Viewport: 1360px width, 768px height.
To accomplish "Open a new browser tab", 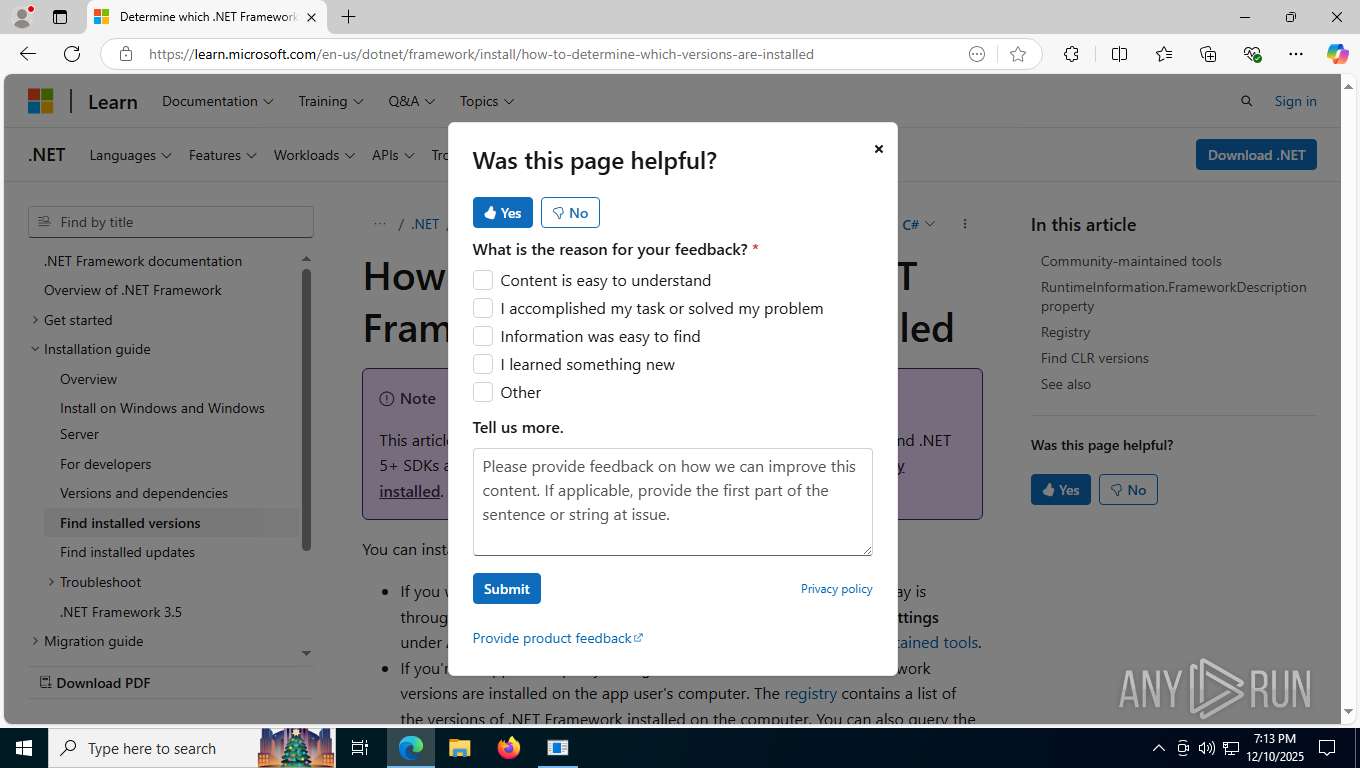I will (348, 17).
